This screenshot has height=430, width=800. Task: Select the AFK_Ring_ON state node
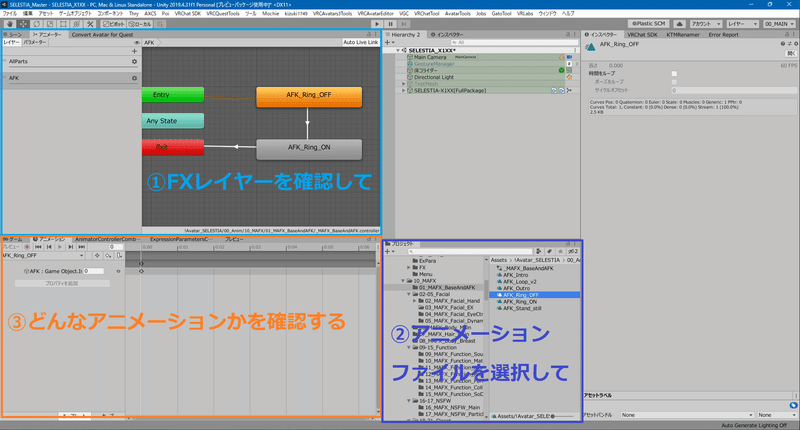pos(309,149)
